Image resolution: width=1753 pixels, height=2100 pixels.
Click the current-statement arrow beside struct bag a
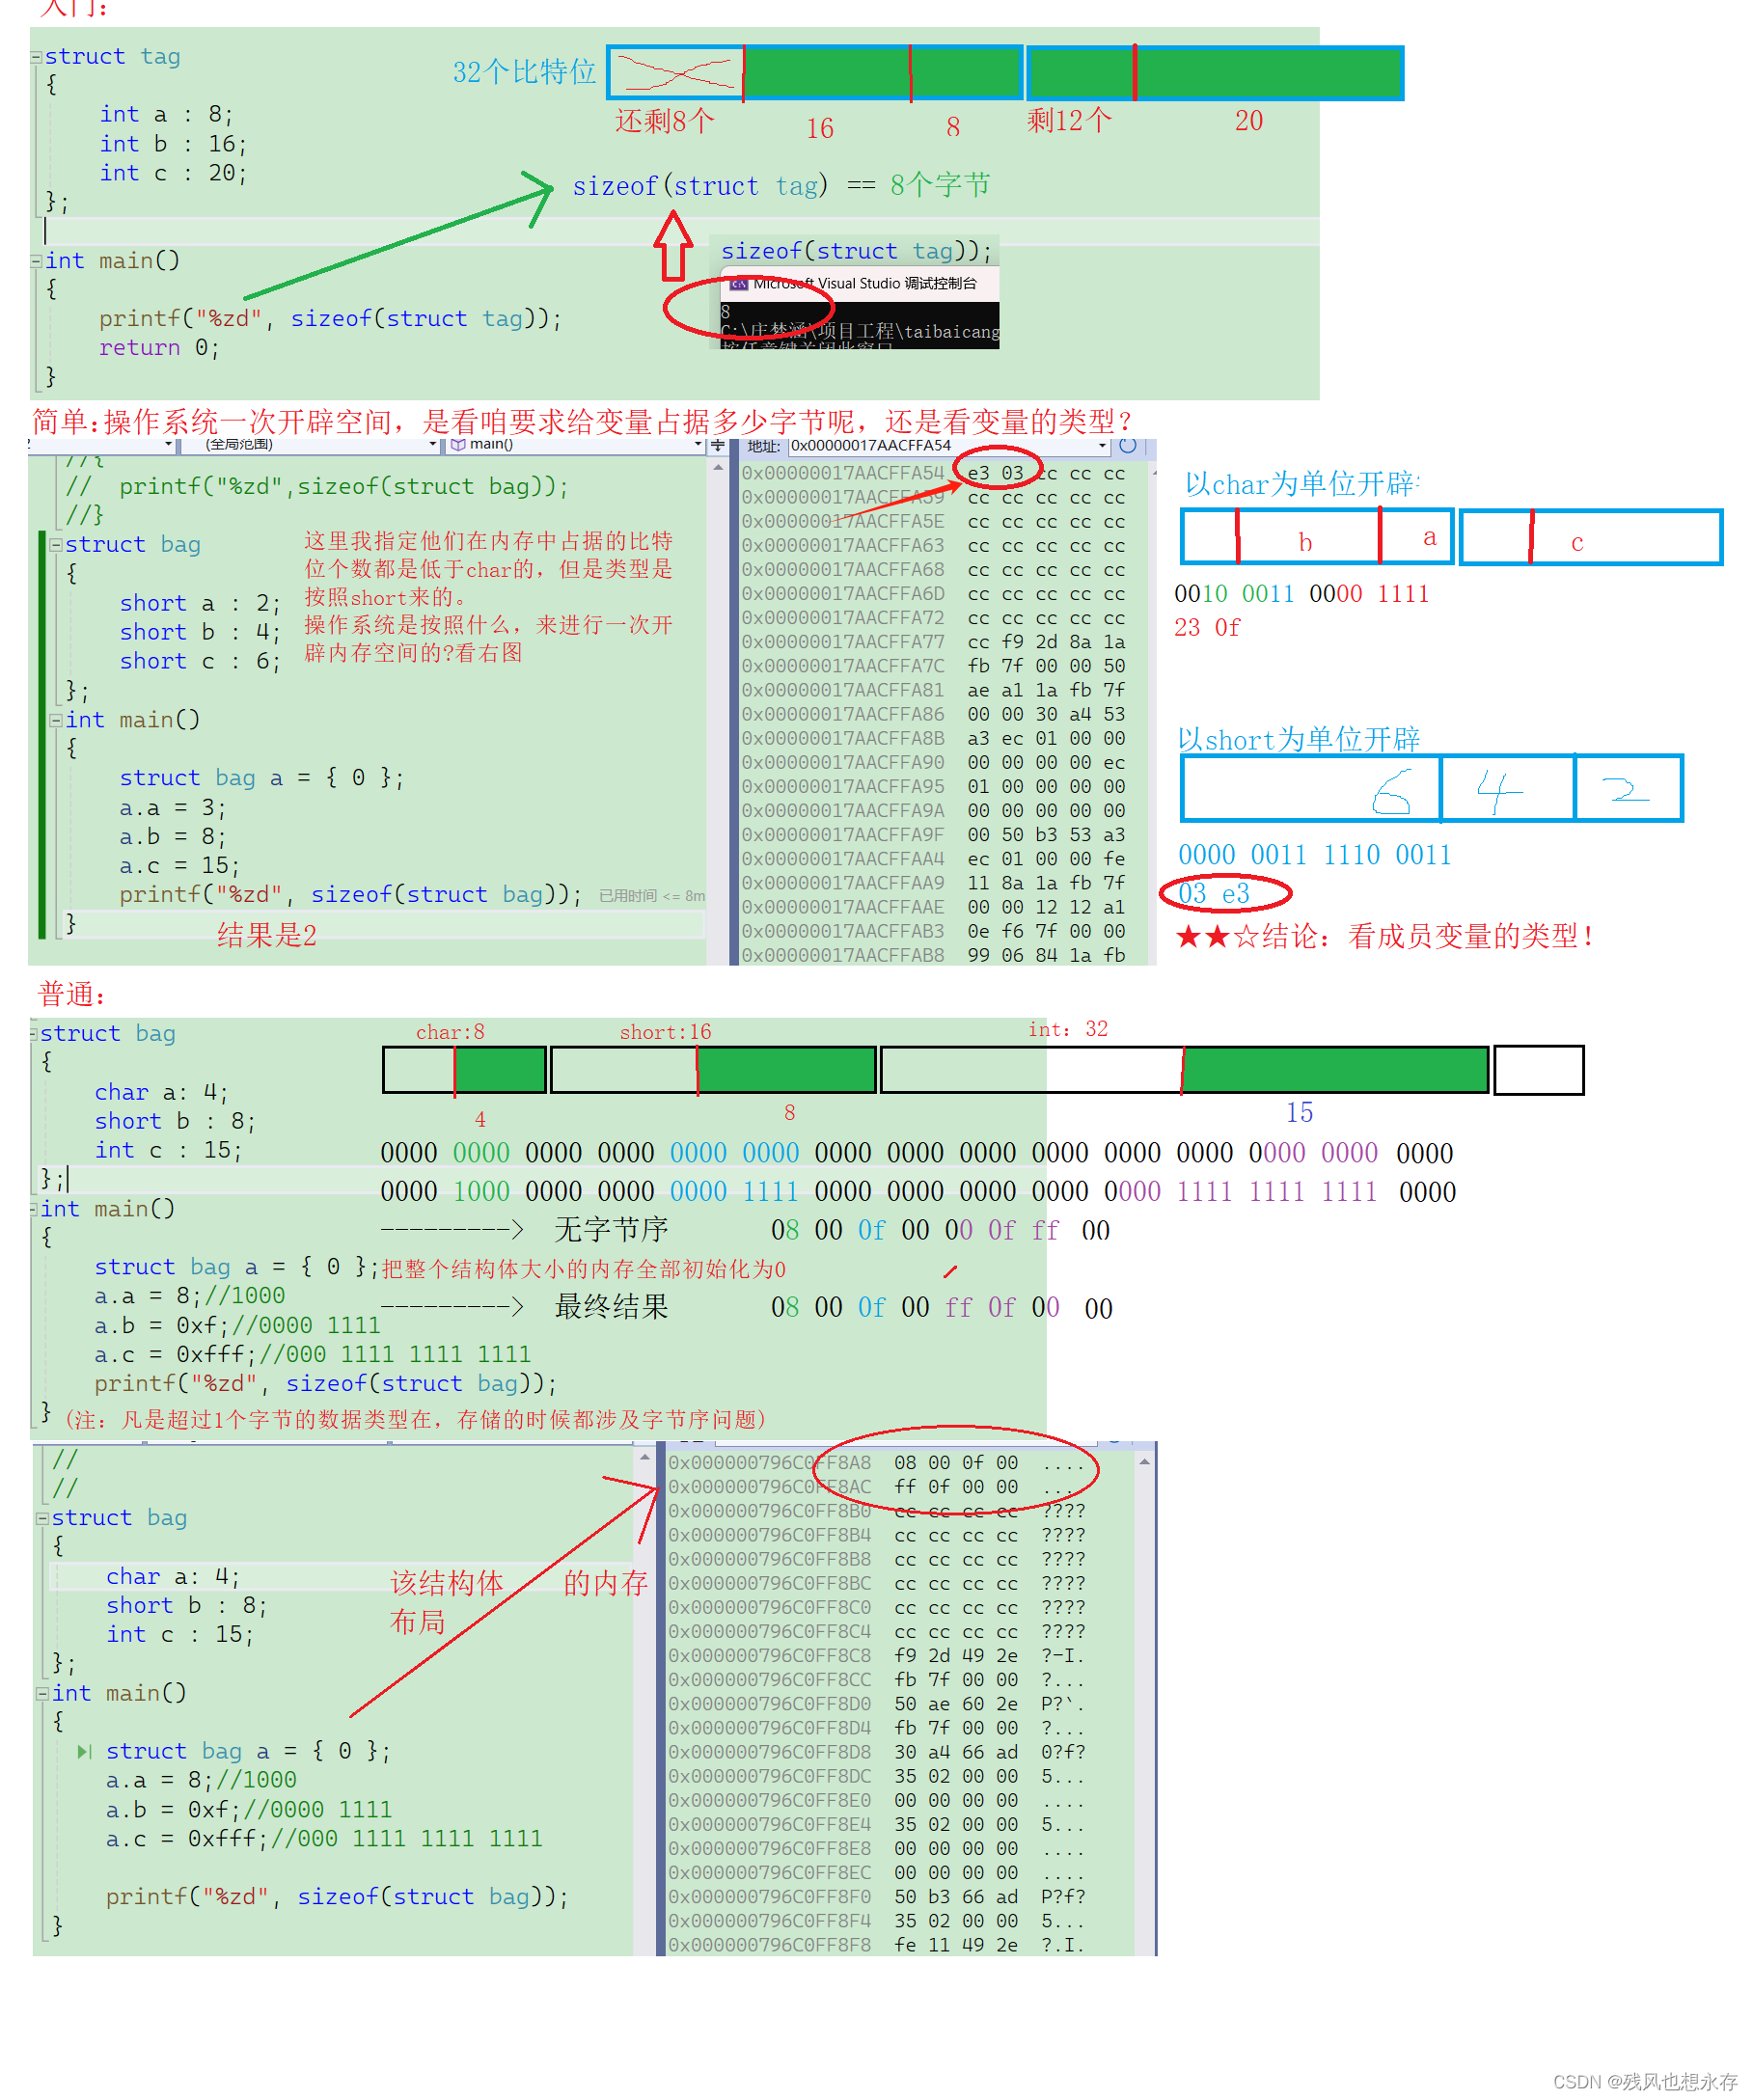[x=85, y=1753]
